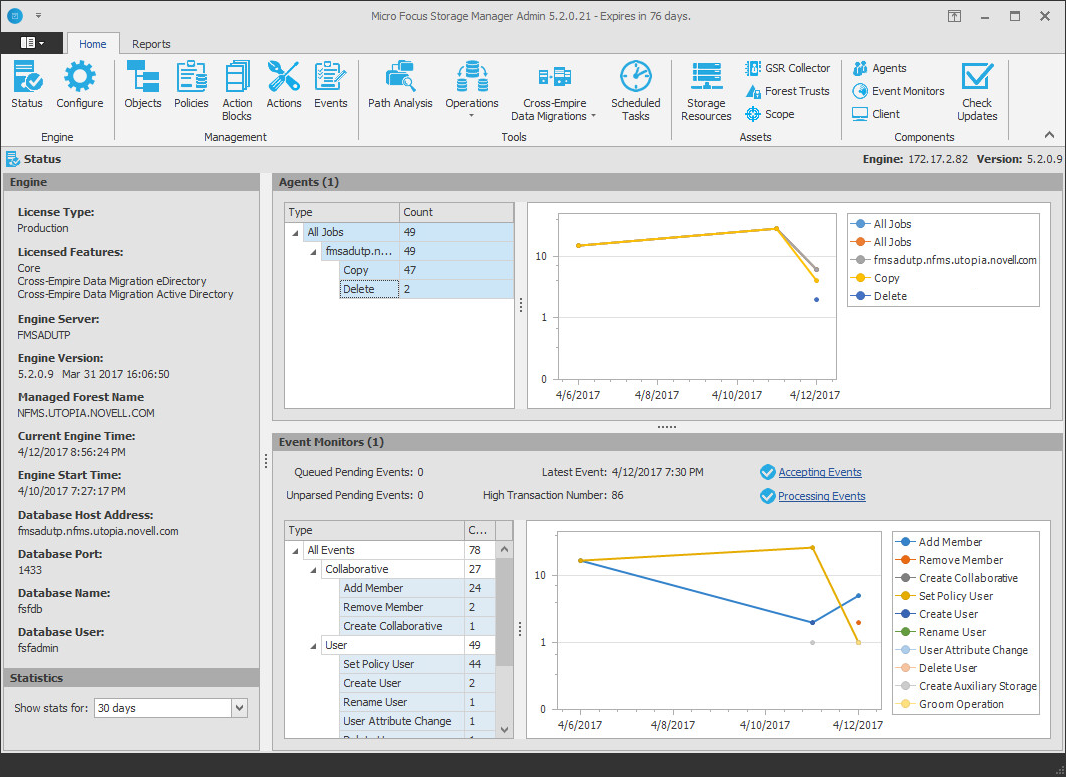
Task: Collapse the ribbon with the arrow
Action: click(1050, 135)
